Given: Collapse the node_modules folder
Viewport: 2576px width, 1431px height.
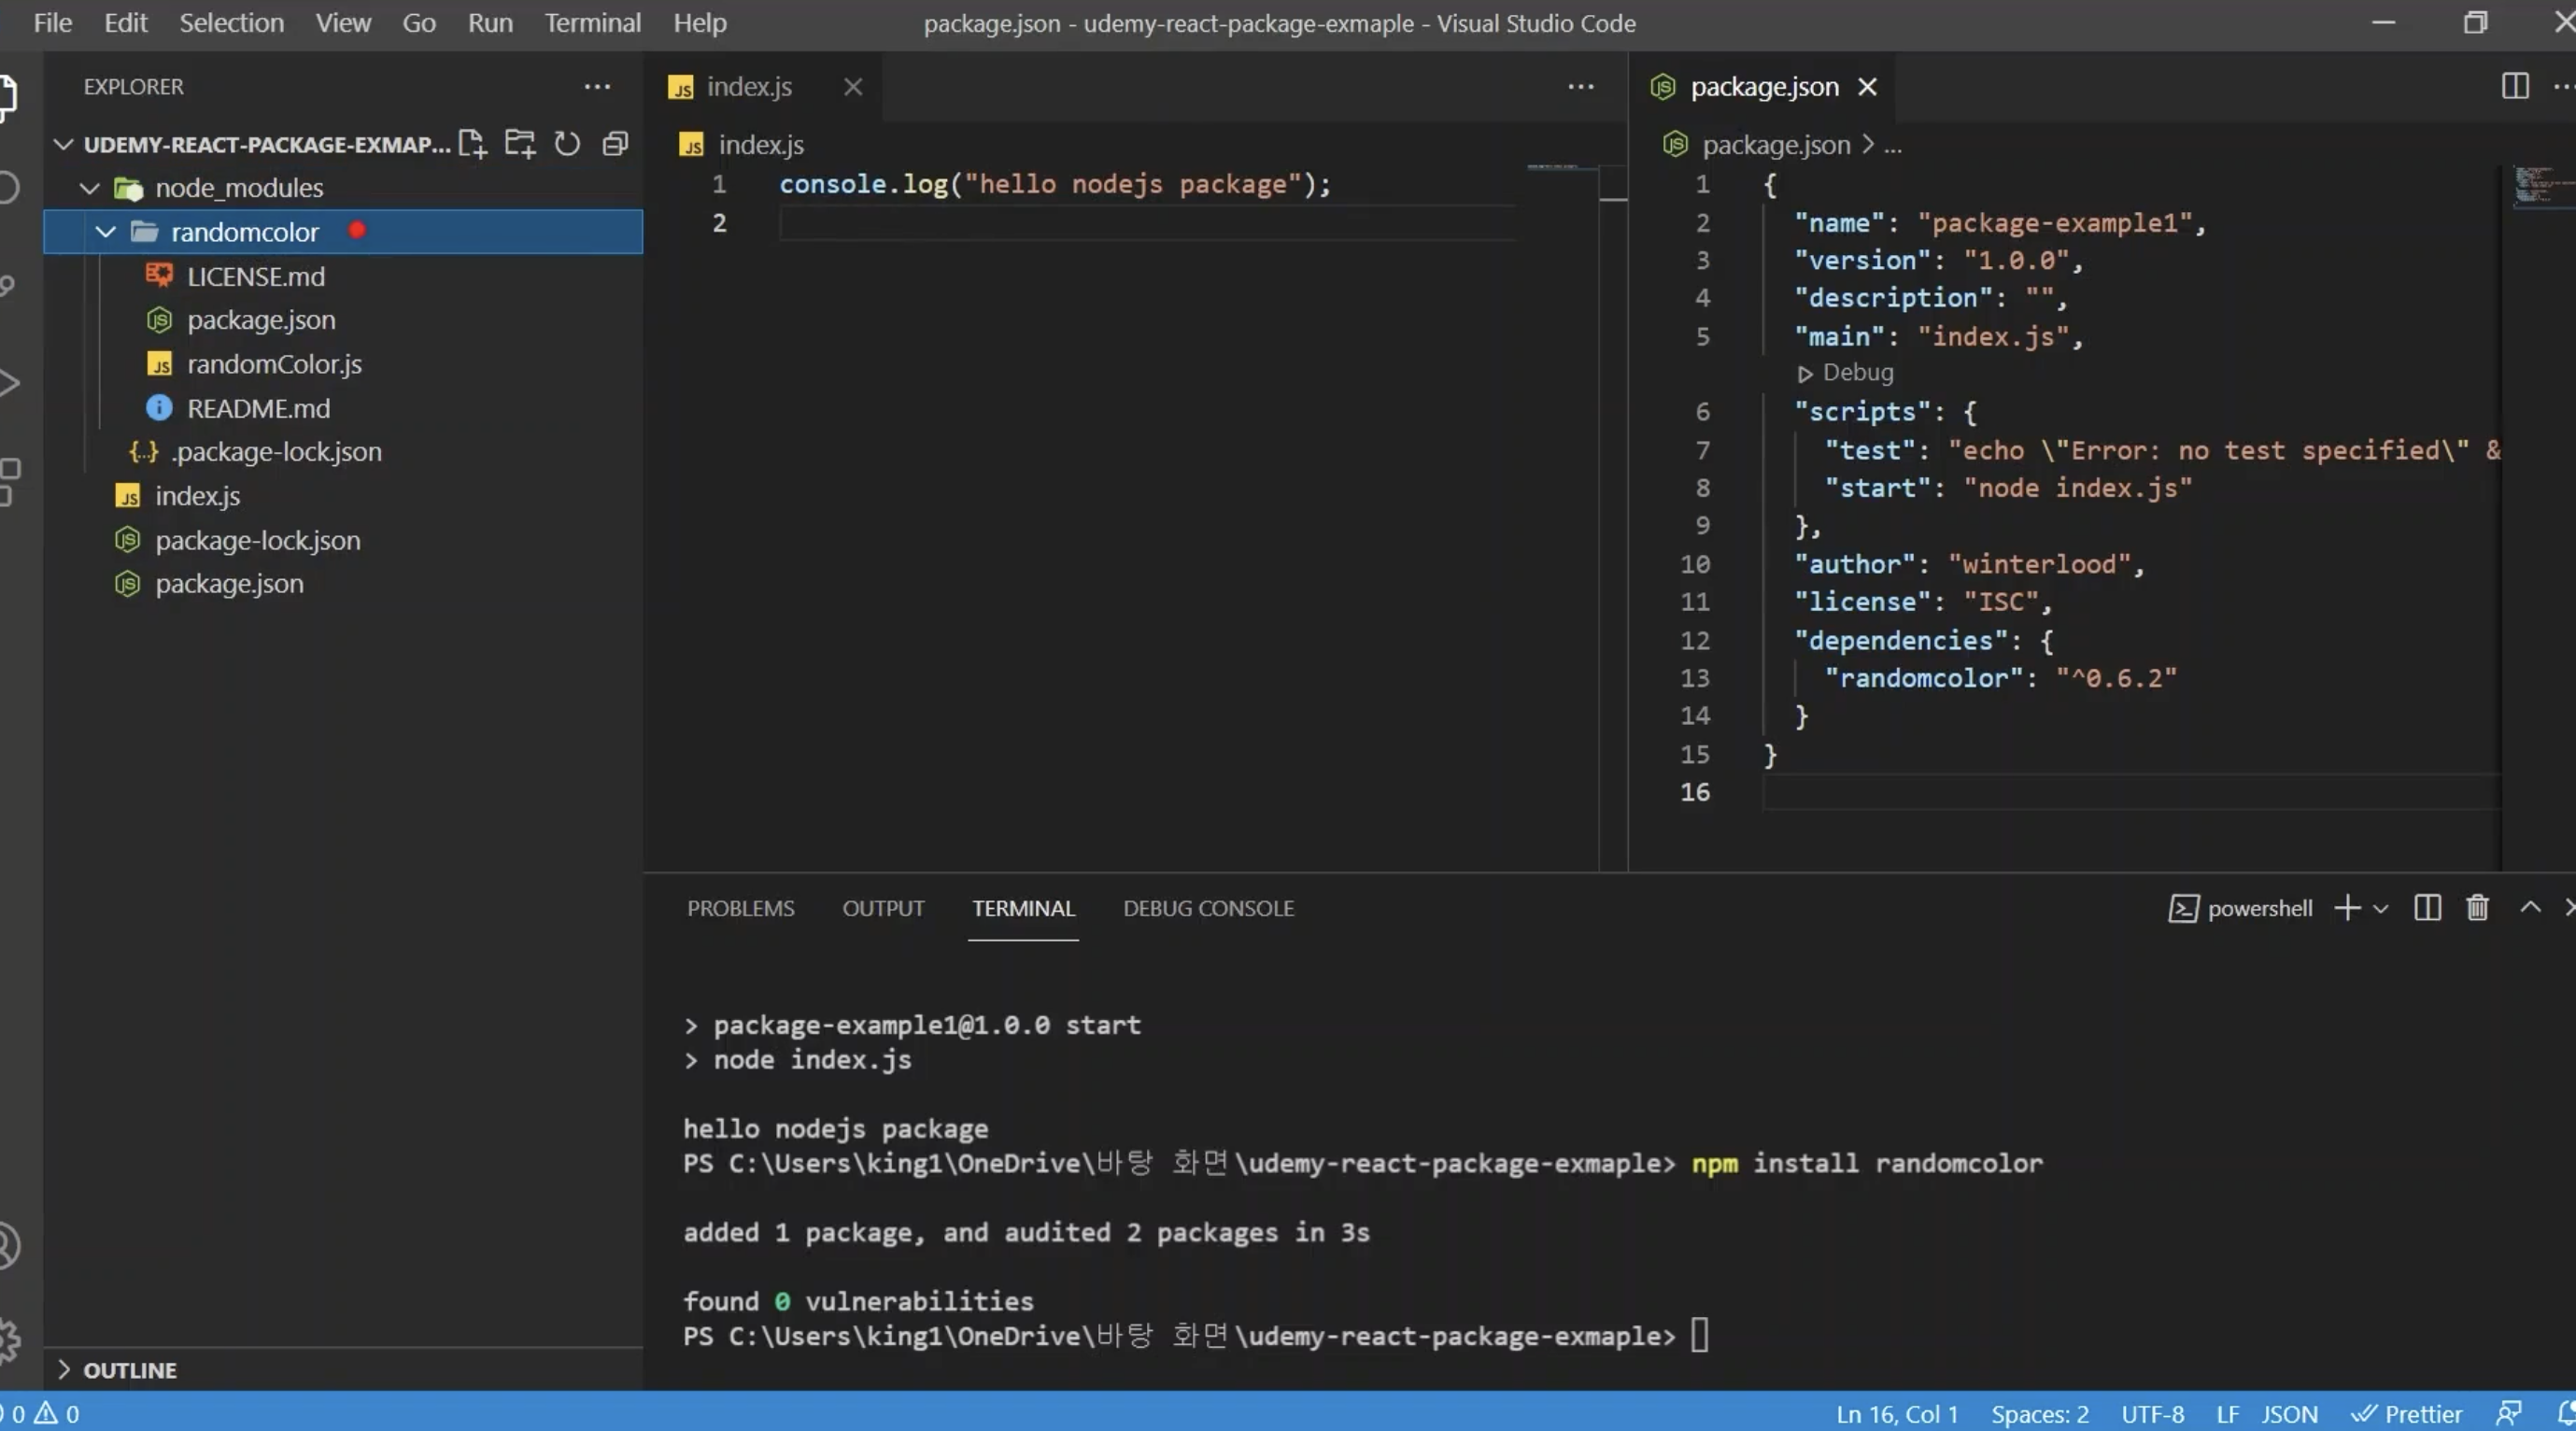Looking at the screenshot, I should 89,187.
